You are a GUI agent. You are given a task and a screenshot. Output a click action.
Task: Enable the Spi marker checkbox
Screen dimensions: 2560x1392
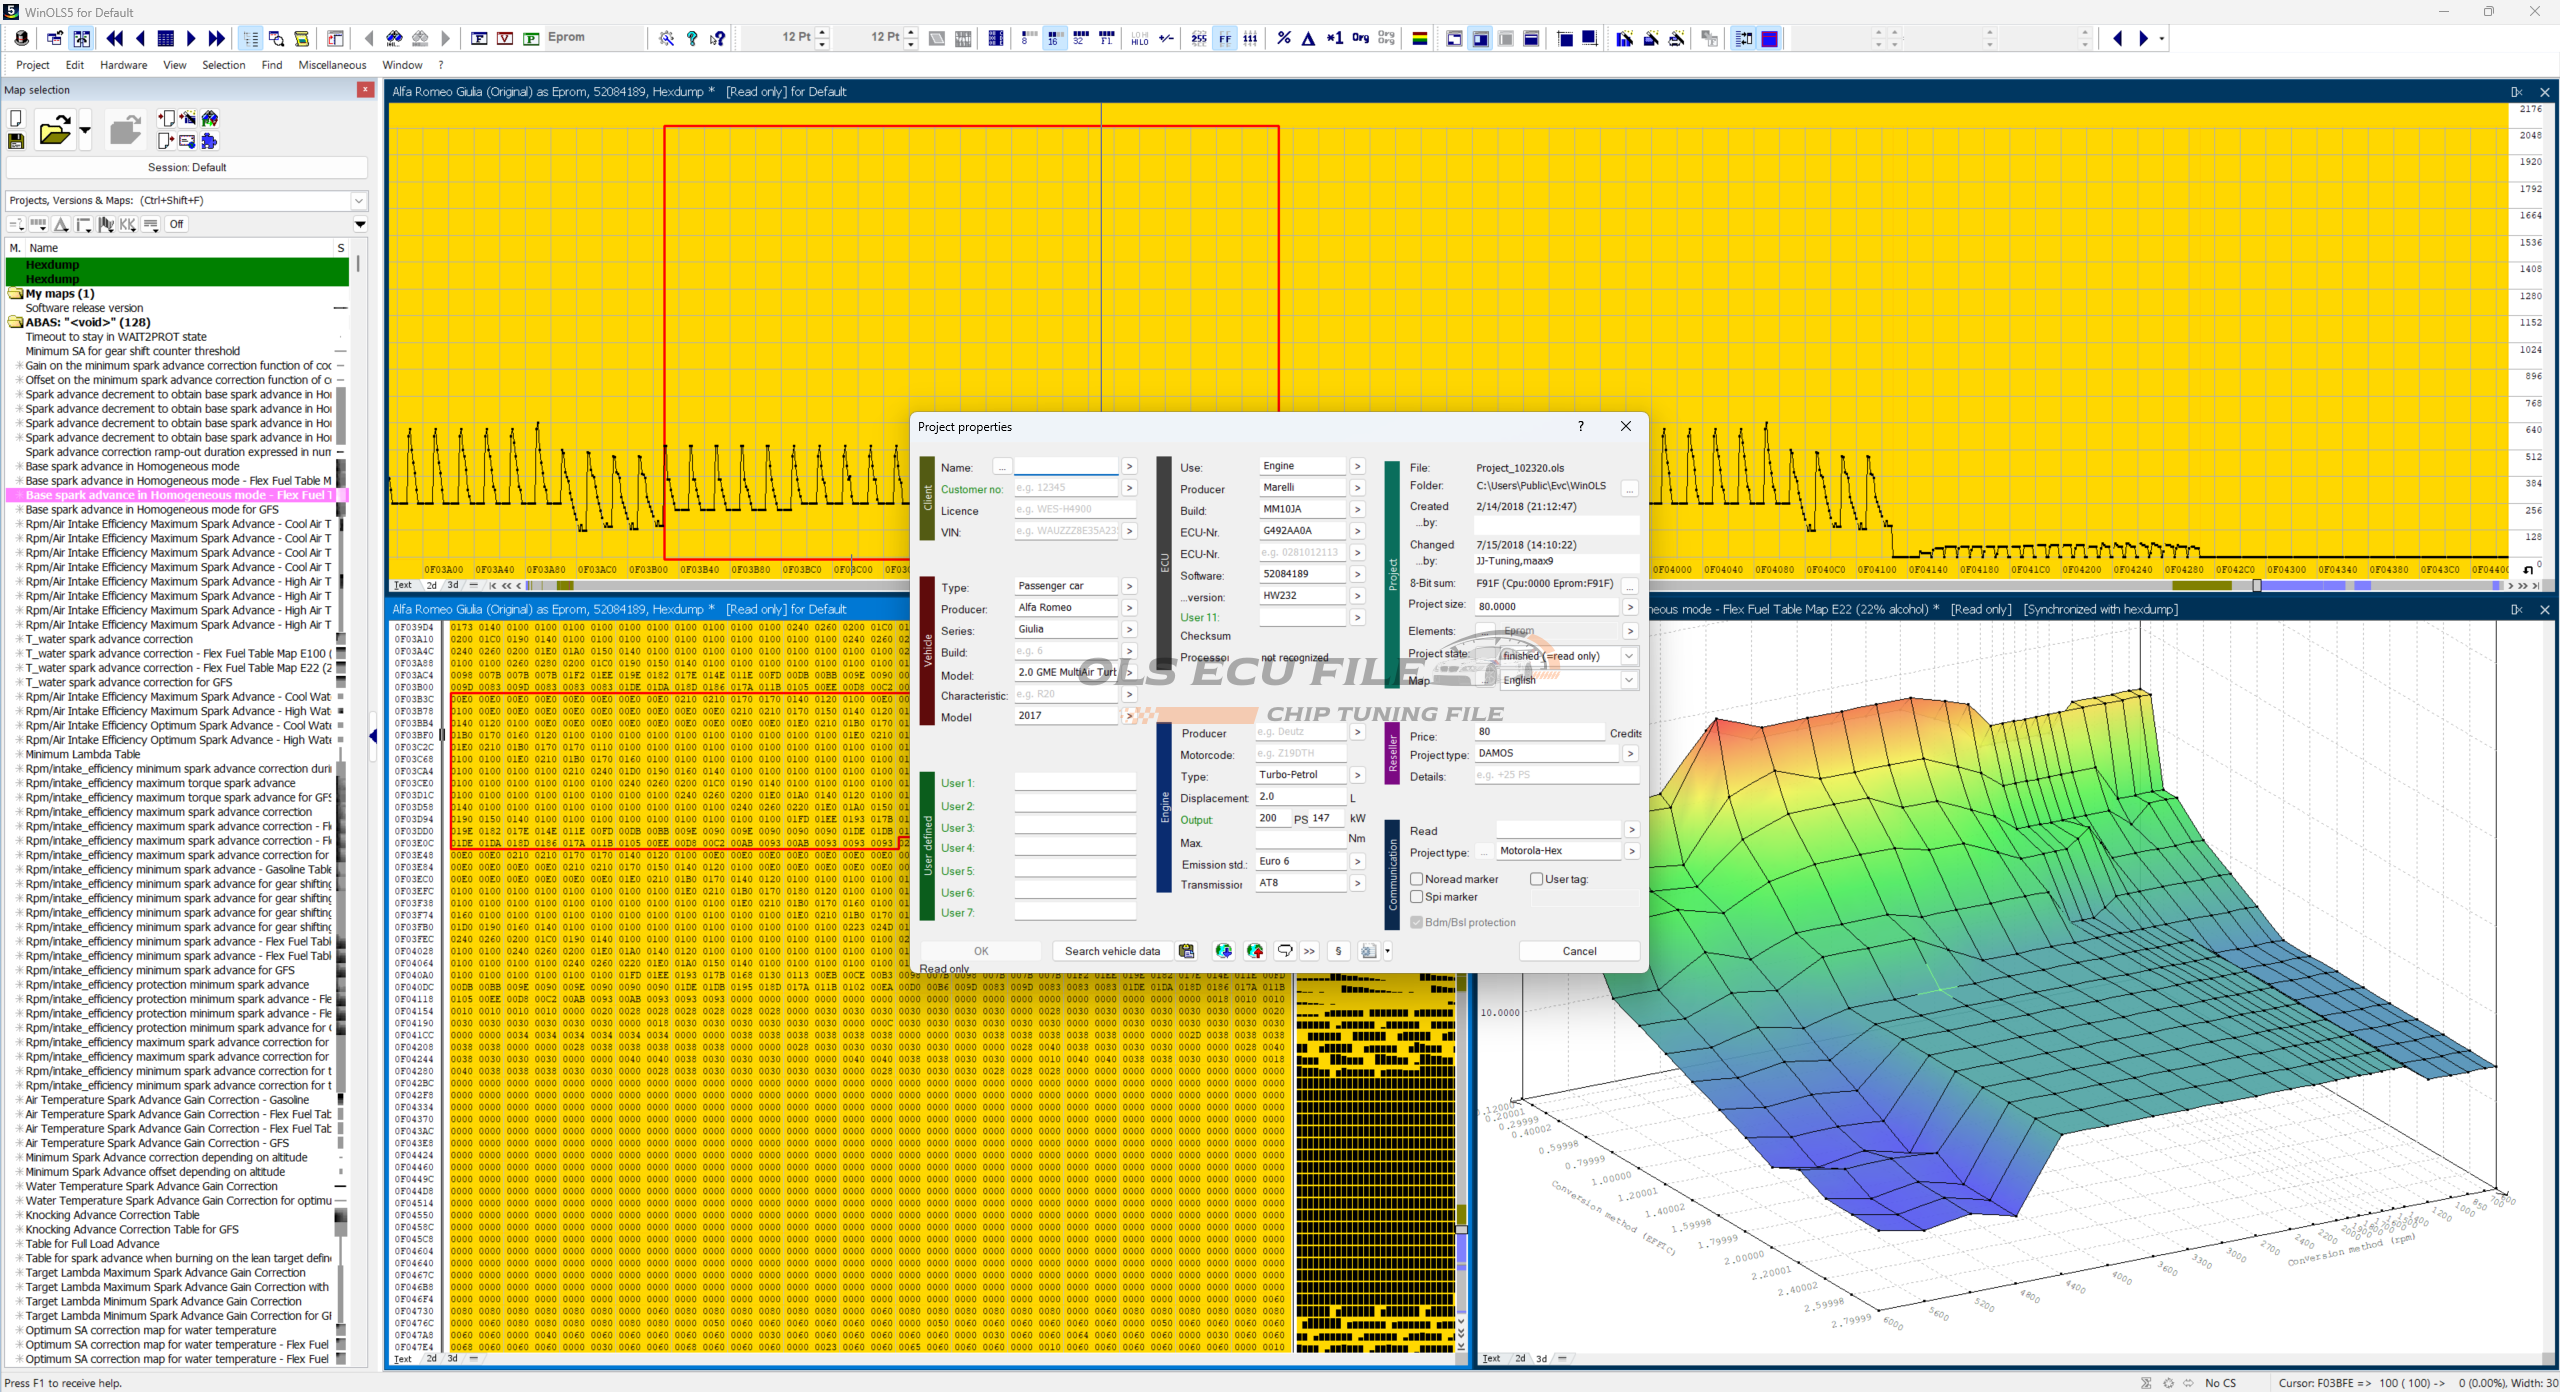click(1417, 897)
